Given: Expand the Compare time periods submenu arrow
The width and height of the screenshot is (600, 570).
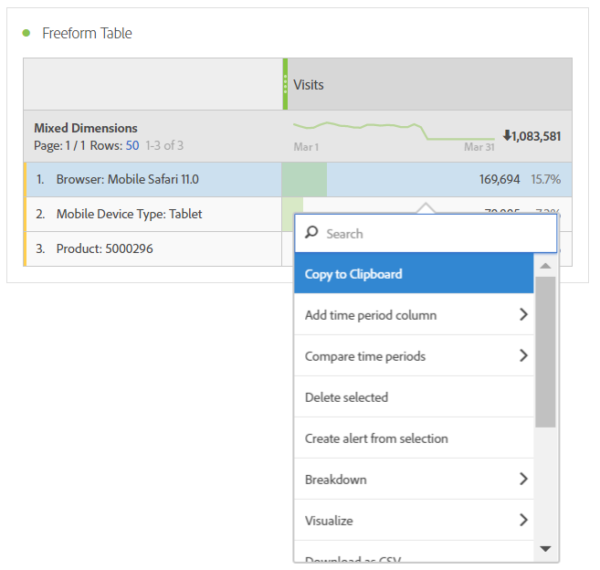Looking at the screenshot, I should click(x=523, y=356).
